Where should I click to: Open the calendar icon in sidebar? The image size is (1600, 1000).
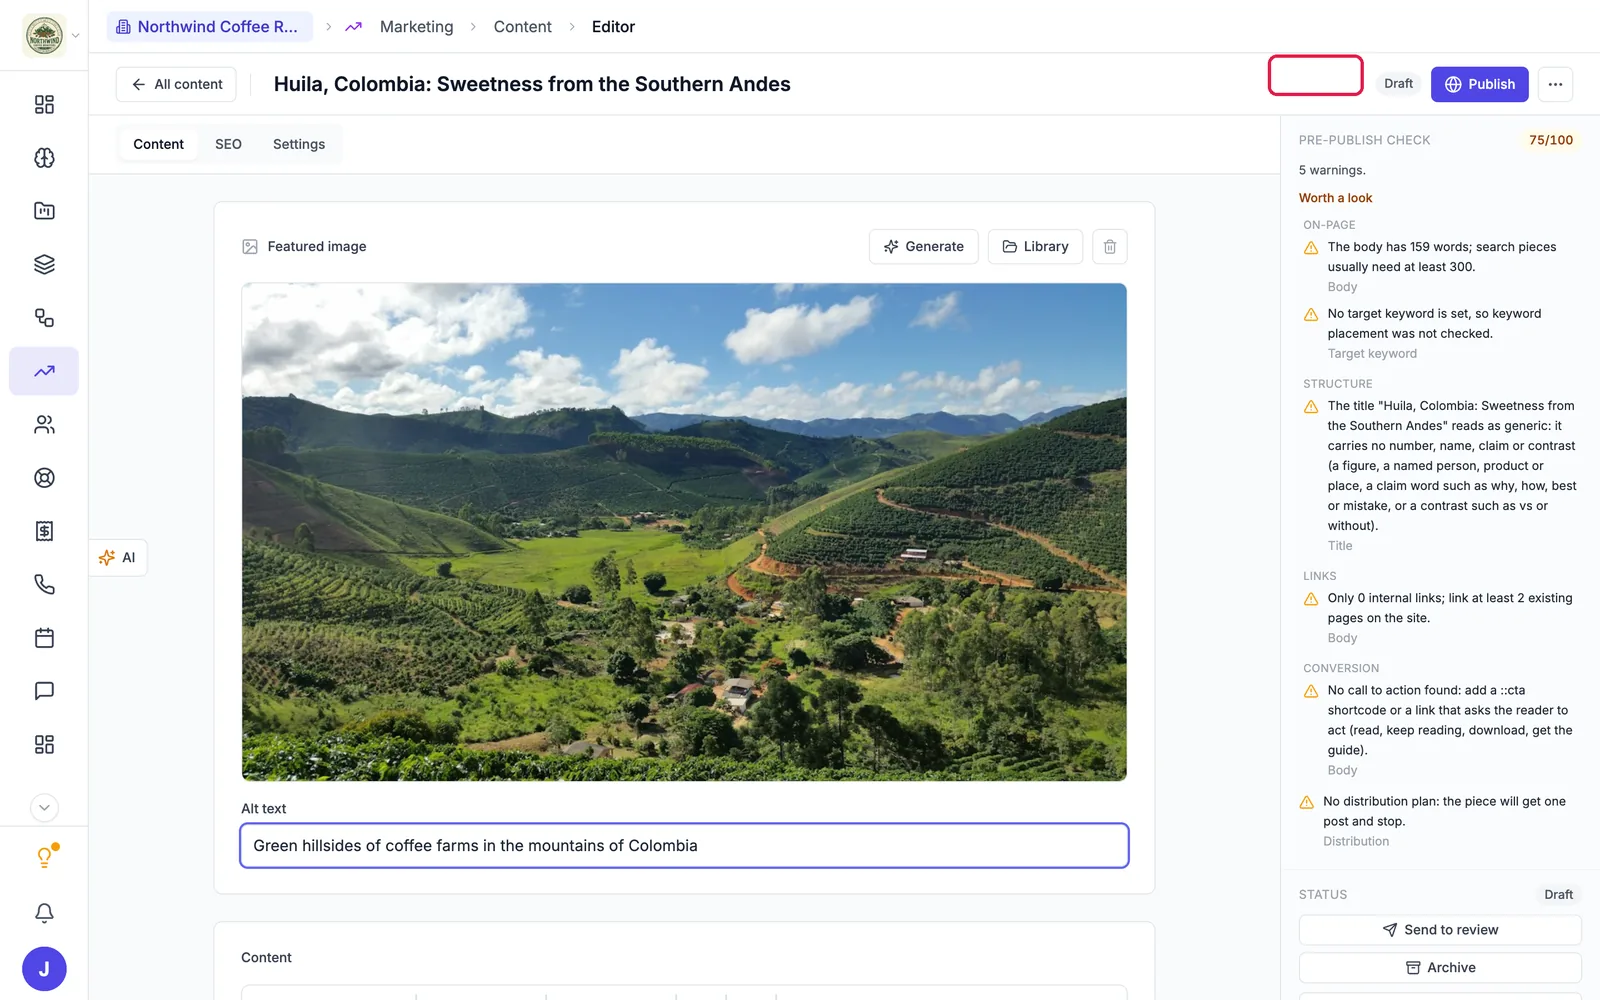(x=44, y=638)
